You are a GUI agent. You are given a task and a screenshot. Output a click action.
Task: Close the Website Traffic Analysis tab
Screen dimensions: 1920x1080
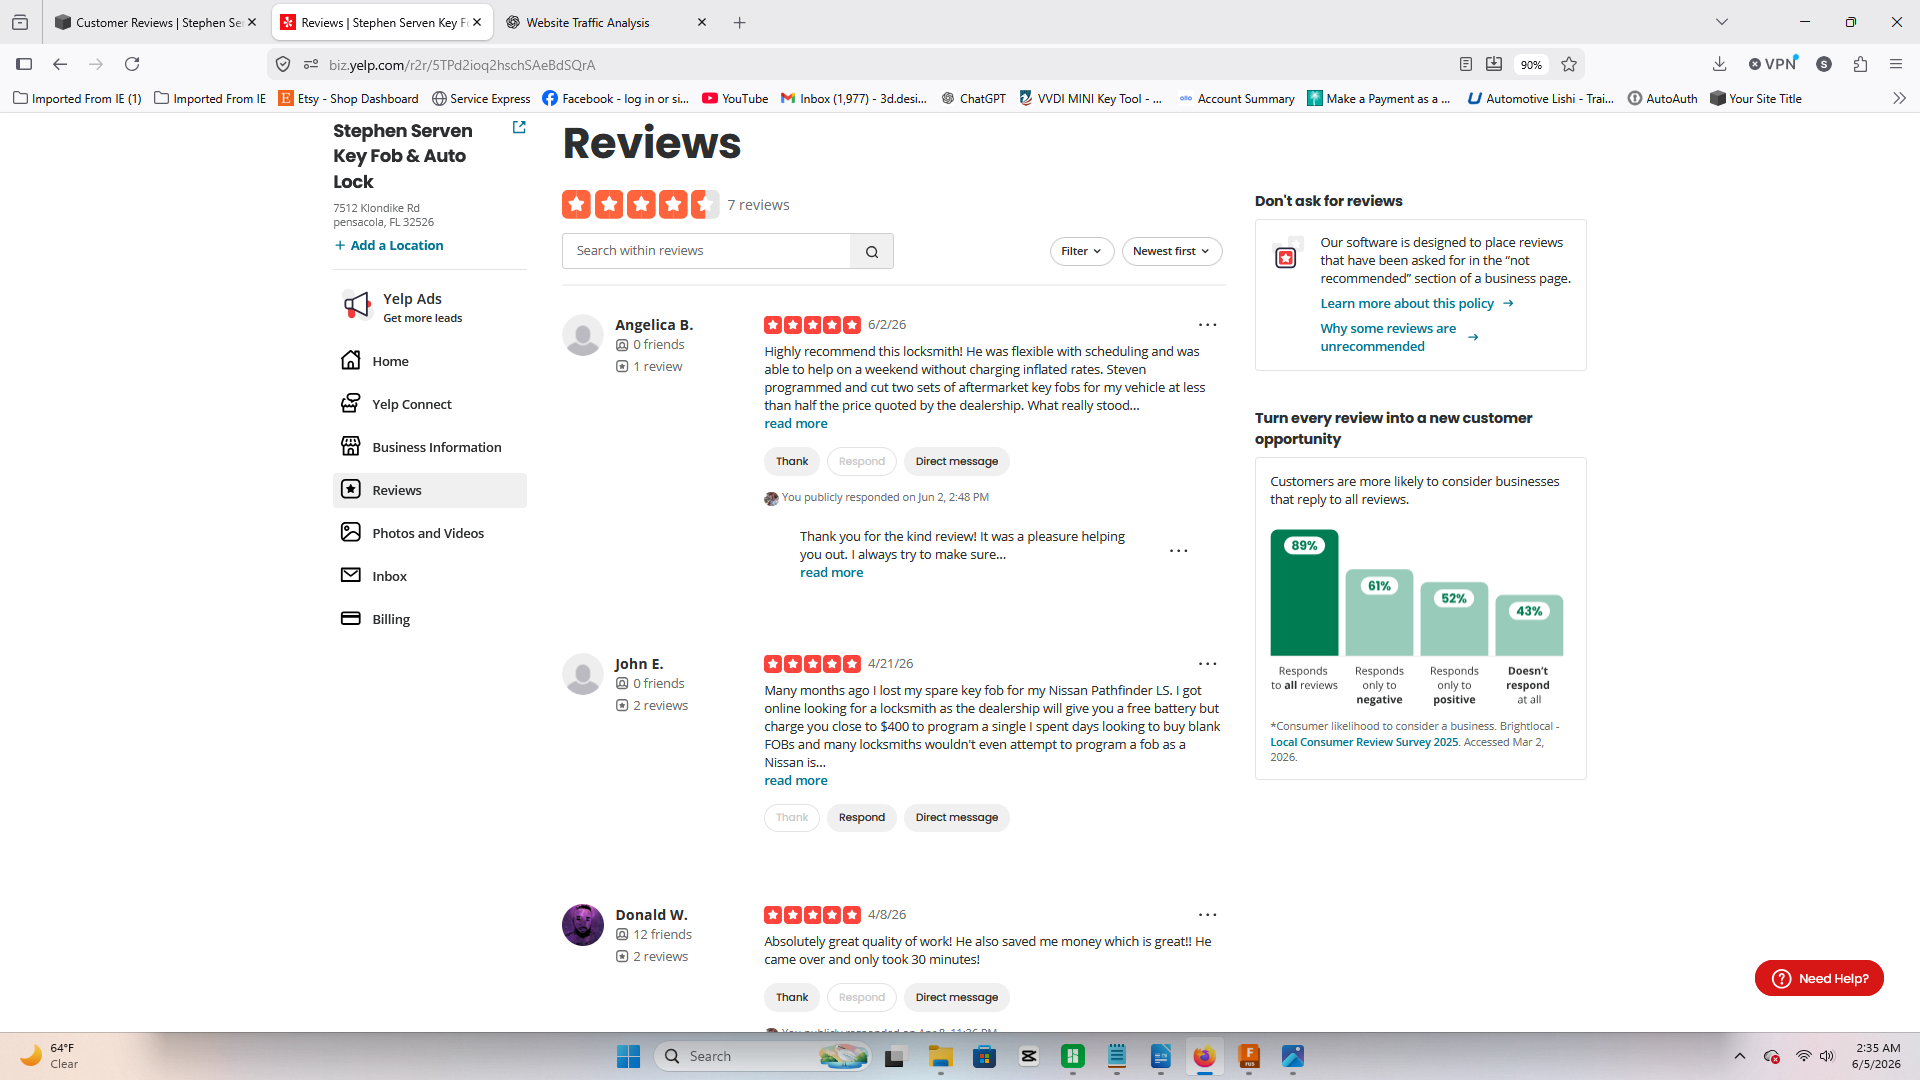pos(702,22)
